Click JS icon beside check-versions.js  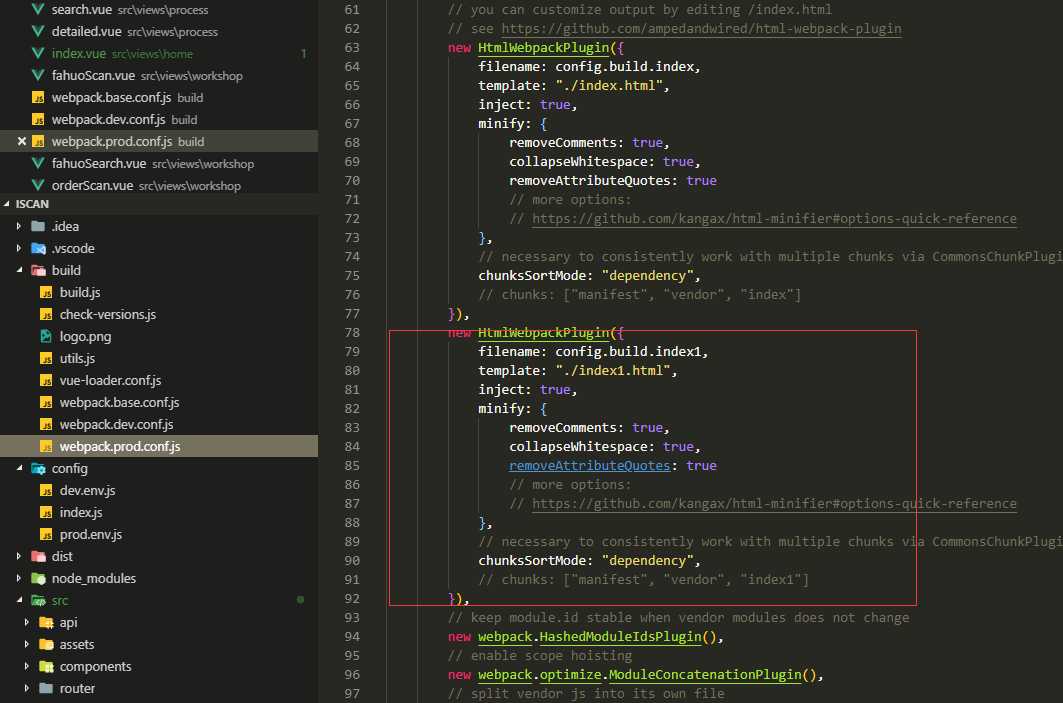pos(46,315)
